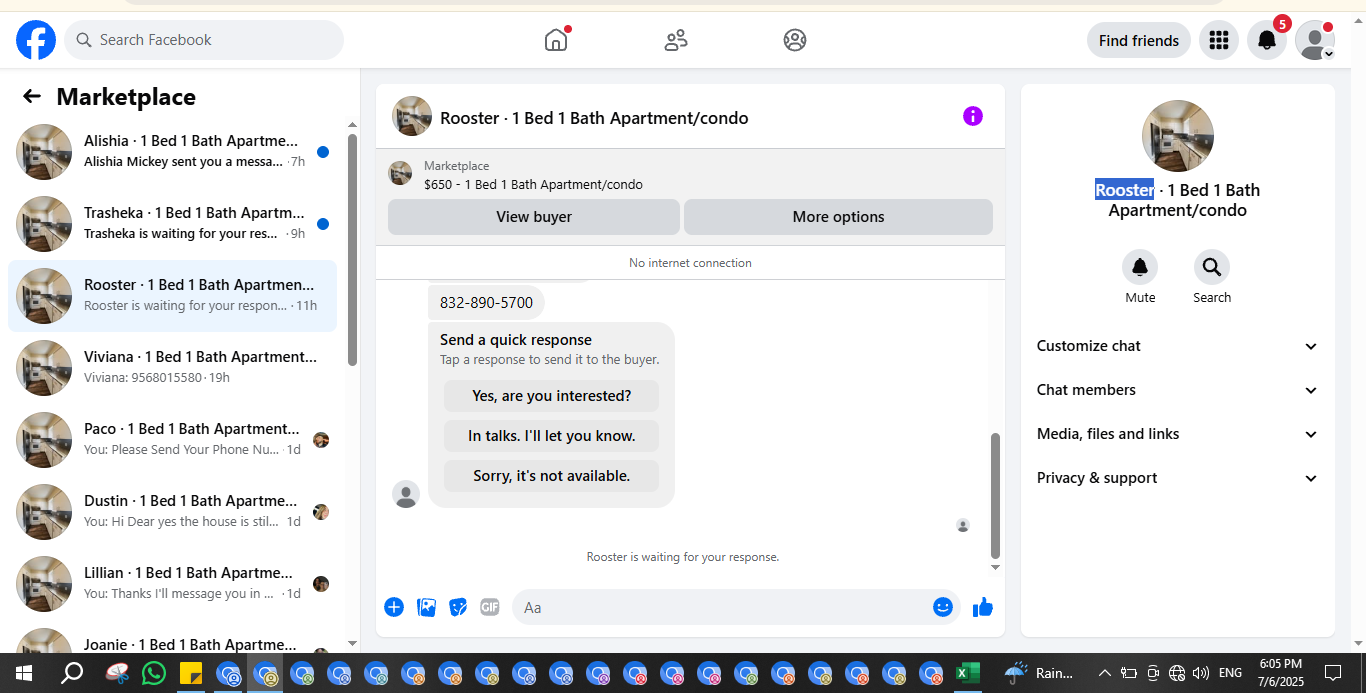Click the sender avatar beside quick responses
The image size is (1366, 693).
tap(406, 494)
